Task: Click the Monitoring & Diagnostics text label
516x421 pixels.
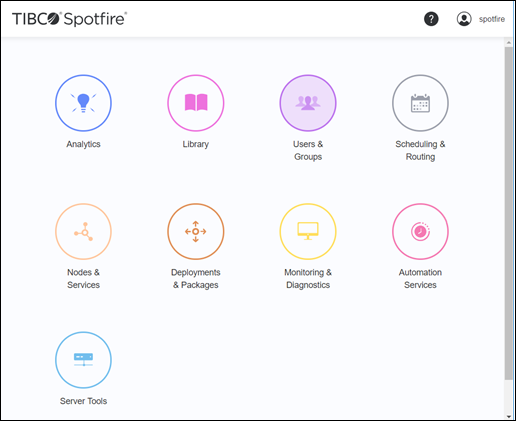Action: [308, 279]
